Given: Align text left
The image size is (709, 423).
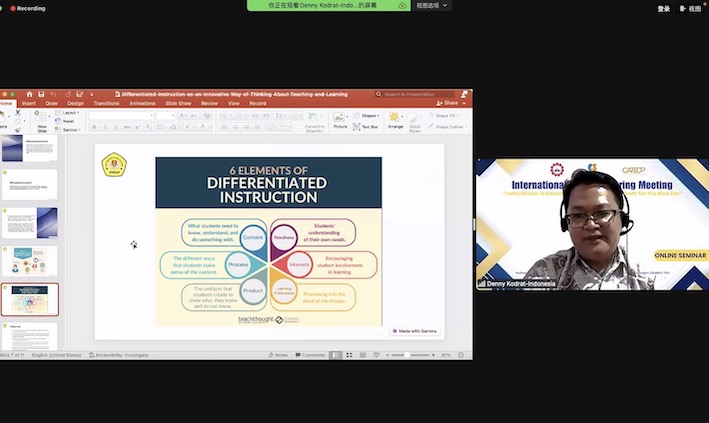Looking at the screenshot, I should [225, 127].
